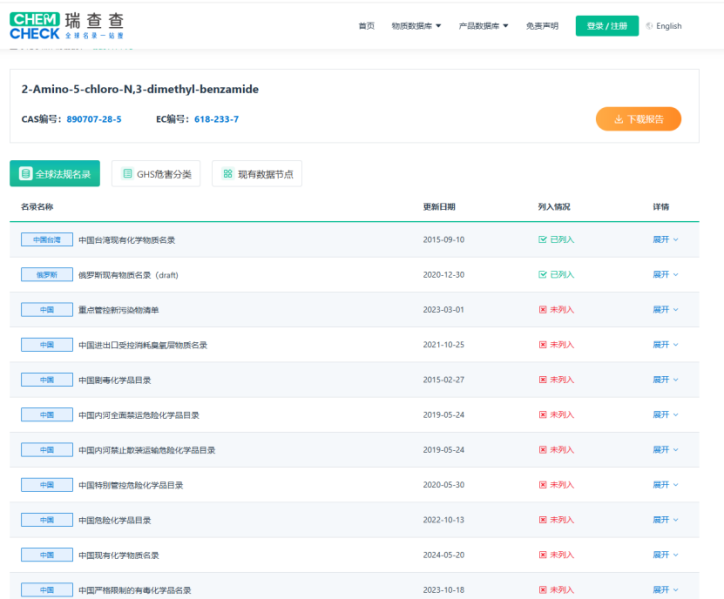Click the GHS危害分类 tab icon

click(127, 174)
